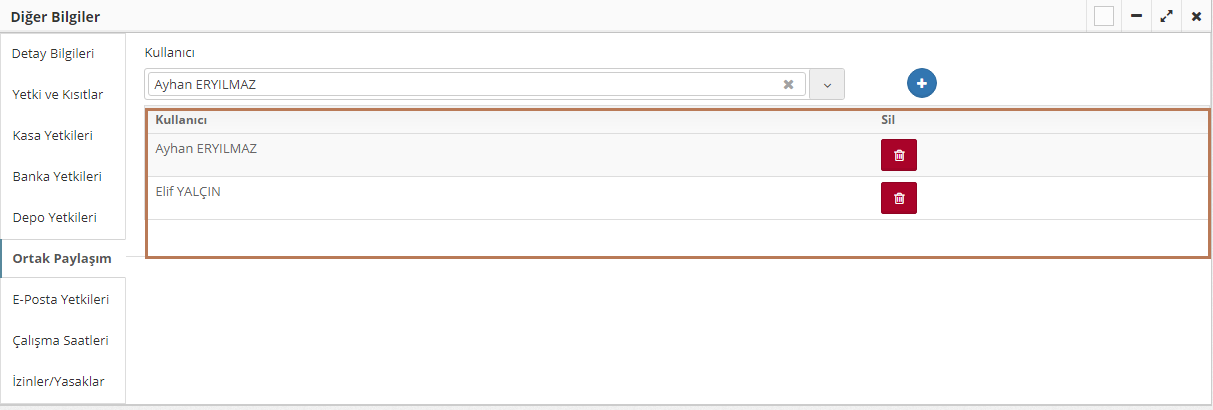Screen dimensions: 1213x410
Task: Minimize the Diğer Bilgiler panel
Action: 1136,16
